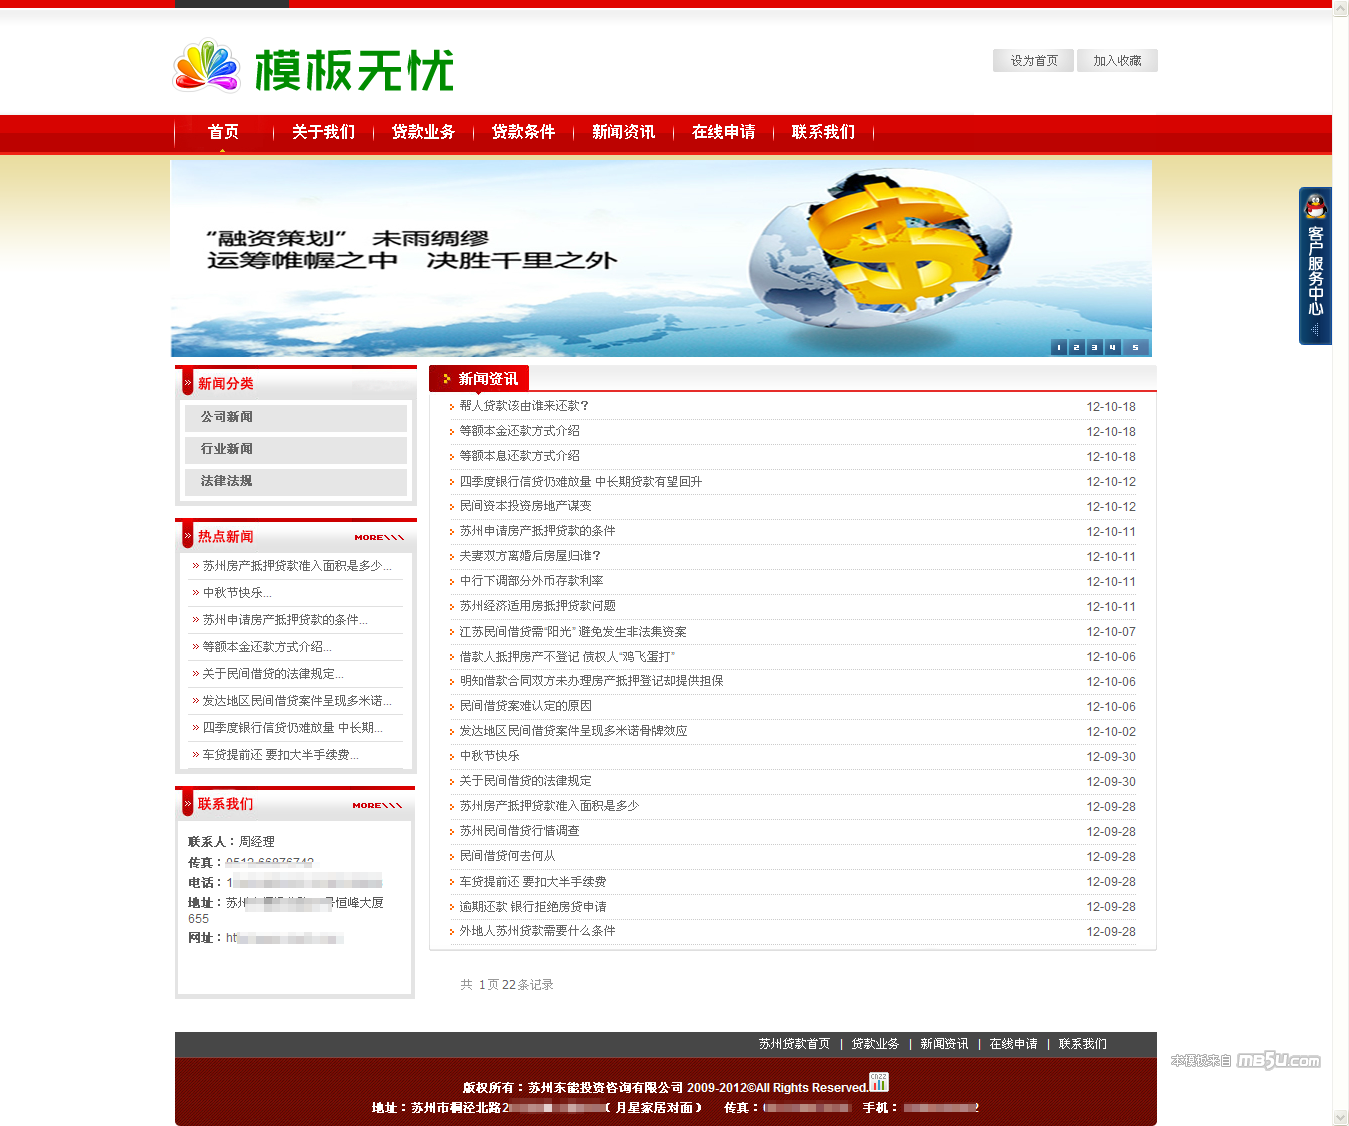Go to 贷款业务 in navigation bar
Screen dimensions: 1349x1126
tap(423, 132)
